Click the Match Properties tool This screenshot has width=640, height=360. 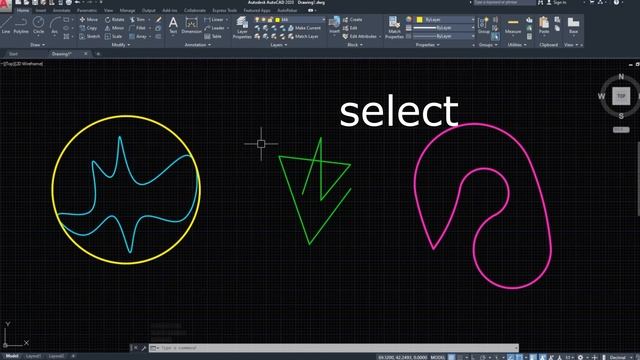pos(394,28)
